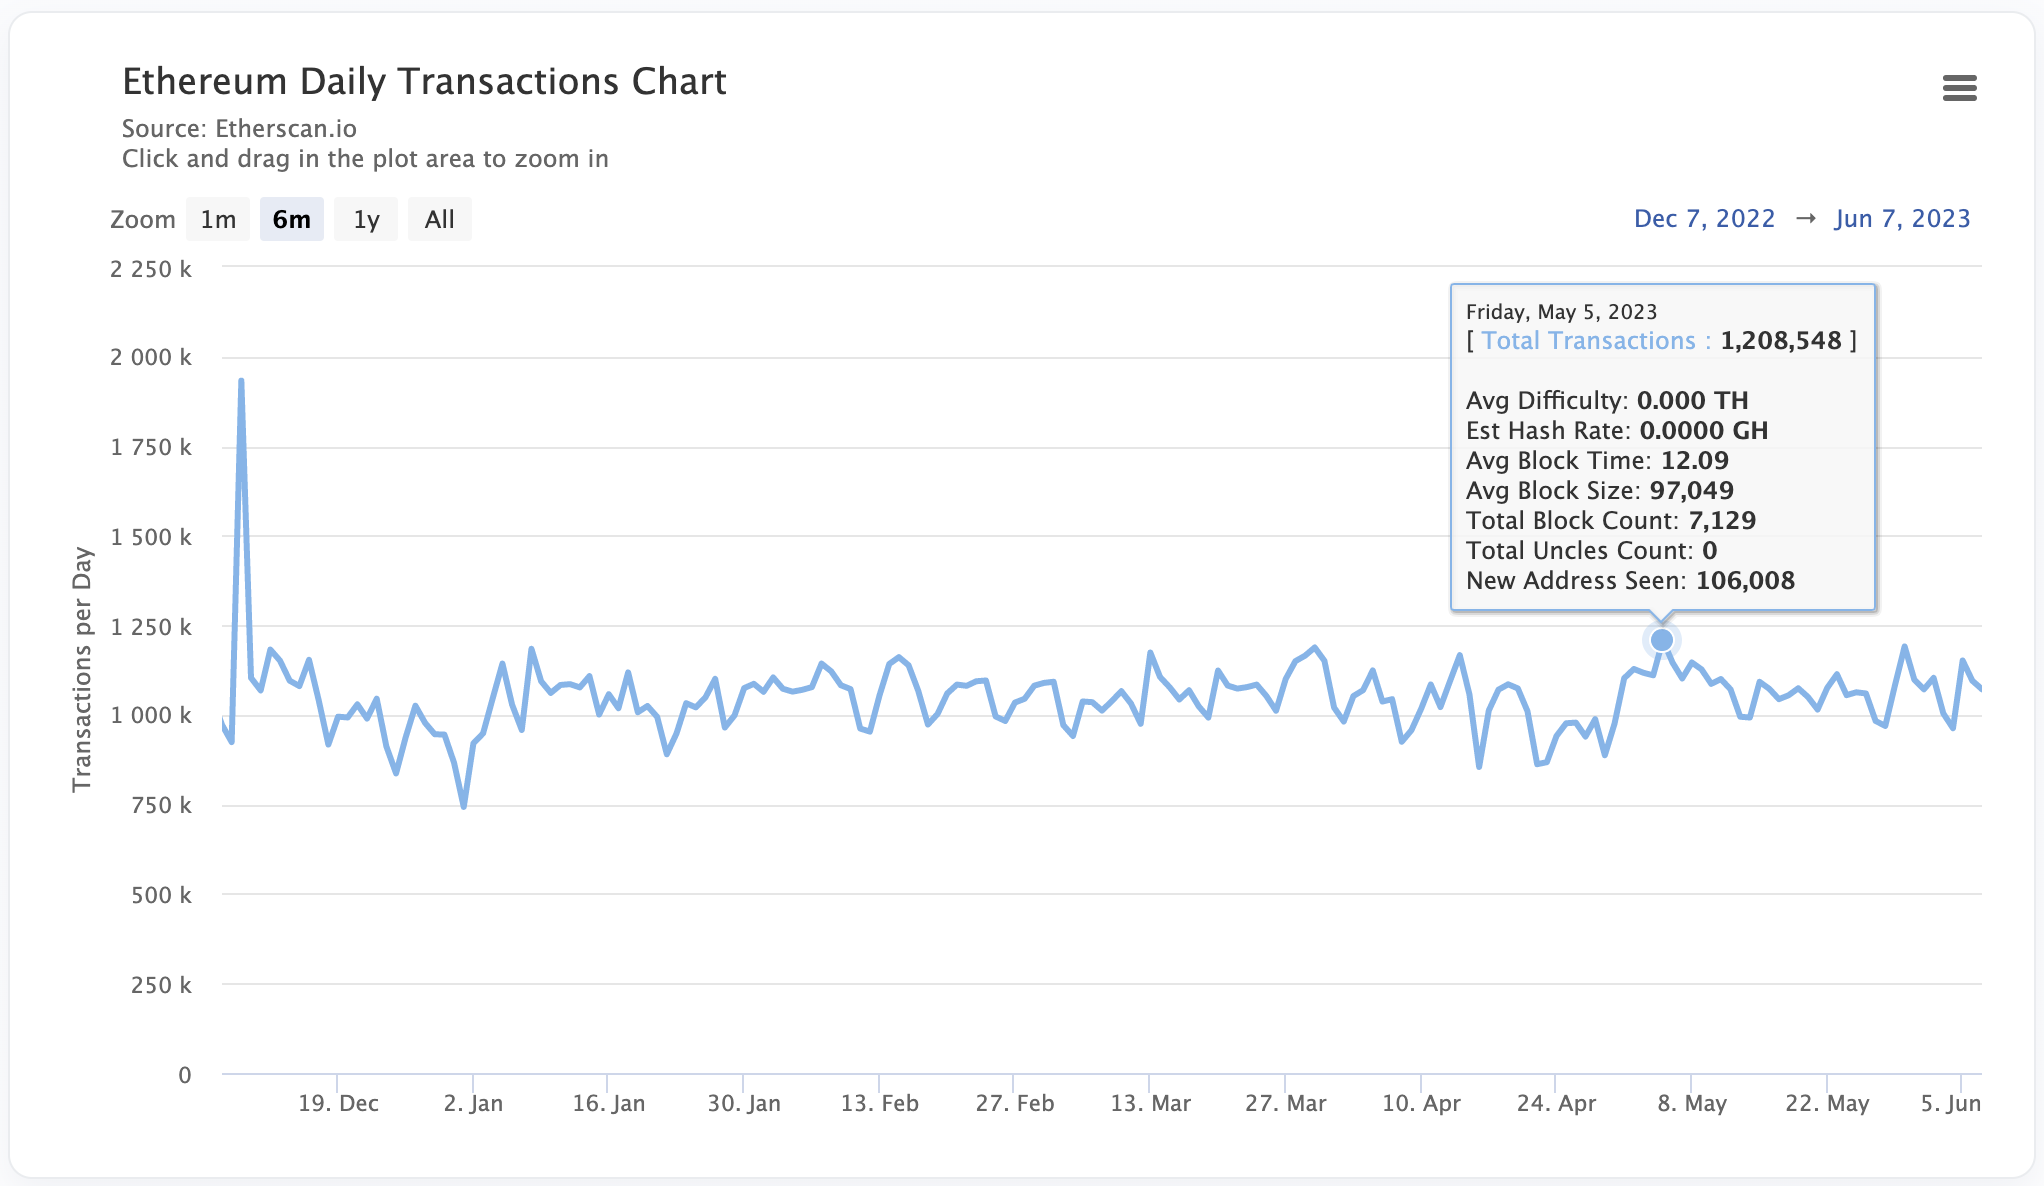Click the '1 750 k' y-axis label
Image resolution: width=2044 pixels, height=1186 pixels.
point(151,447)
